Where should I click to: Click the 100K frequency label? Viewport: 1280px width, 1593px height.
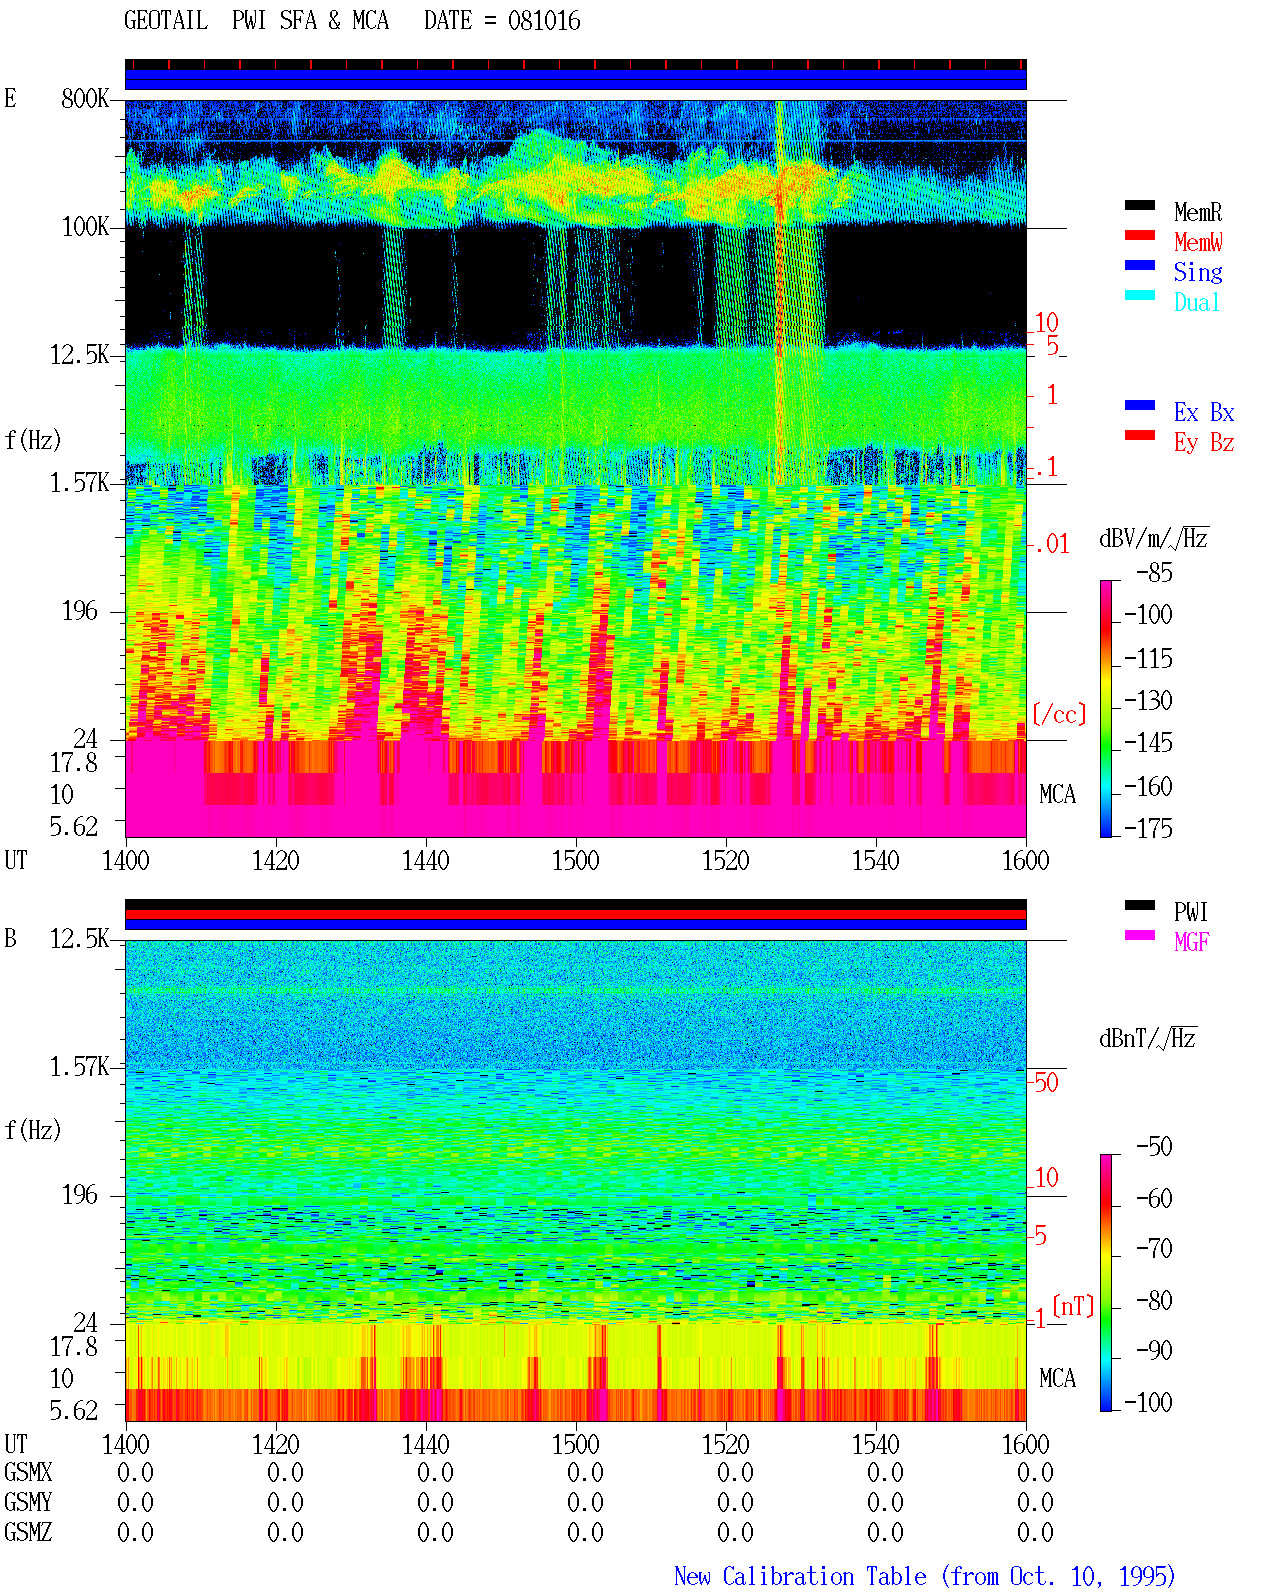pos(85,226)
